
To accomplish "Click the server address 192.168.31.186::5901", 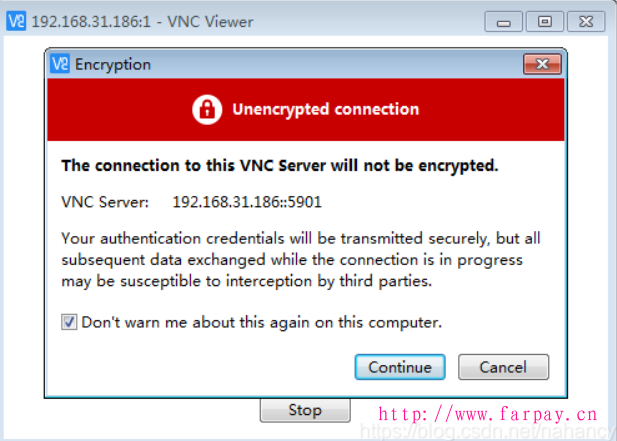I will point(247,202).
